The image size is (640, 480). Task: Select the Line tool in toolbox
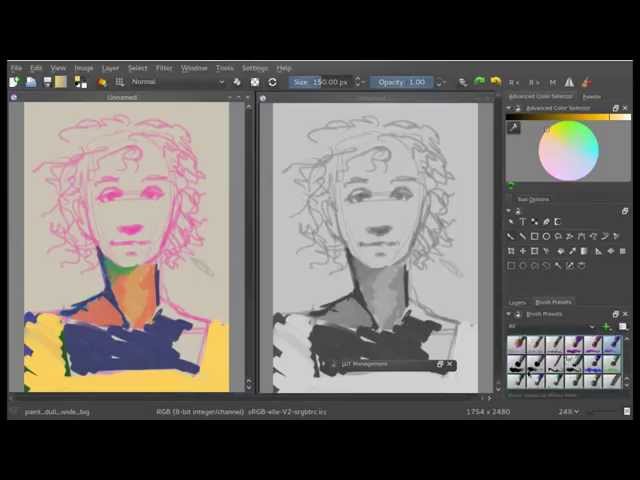(522, 236)
